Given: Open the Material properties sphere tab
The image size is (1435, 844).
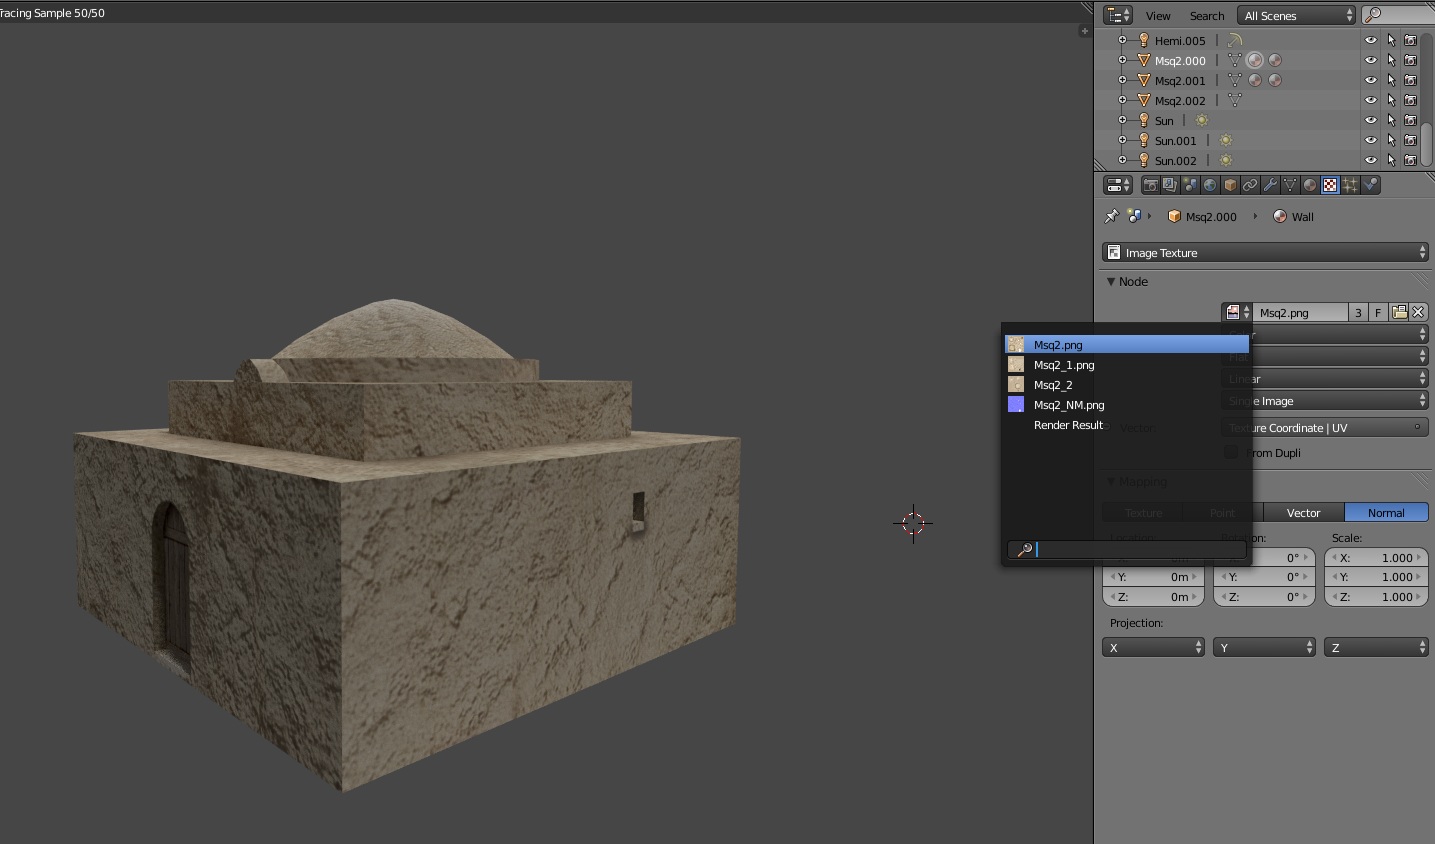Looking at the screenshot, I should [x=1310, y=185].
